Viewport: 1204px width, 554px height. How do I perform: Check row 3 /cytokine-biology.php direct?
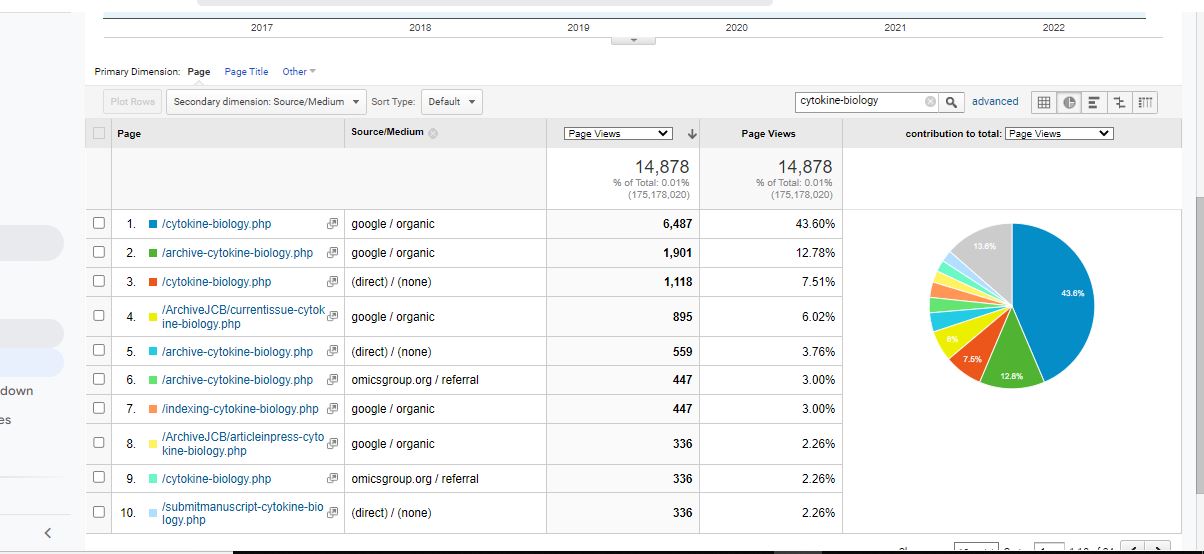99,282
